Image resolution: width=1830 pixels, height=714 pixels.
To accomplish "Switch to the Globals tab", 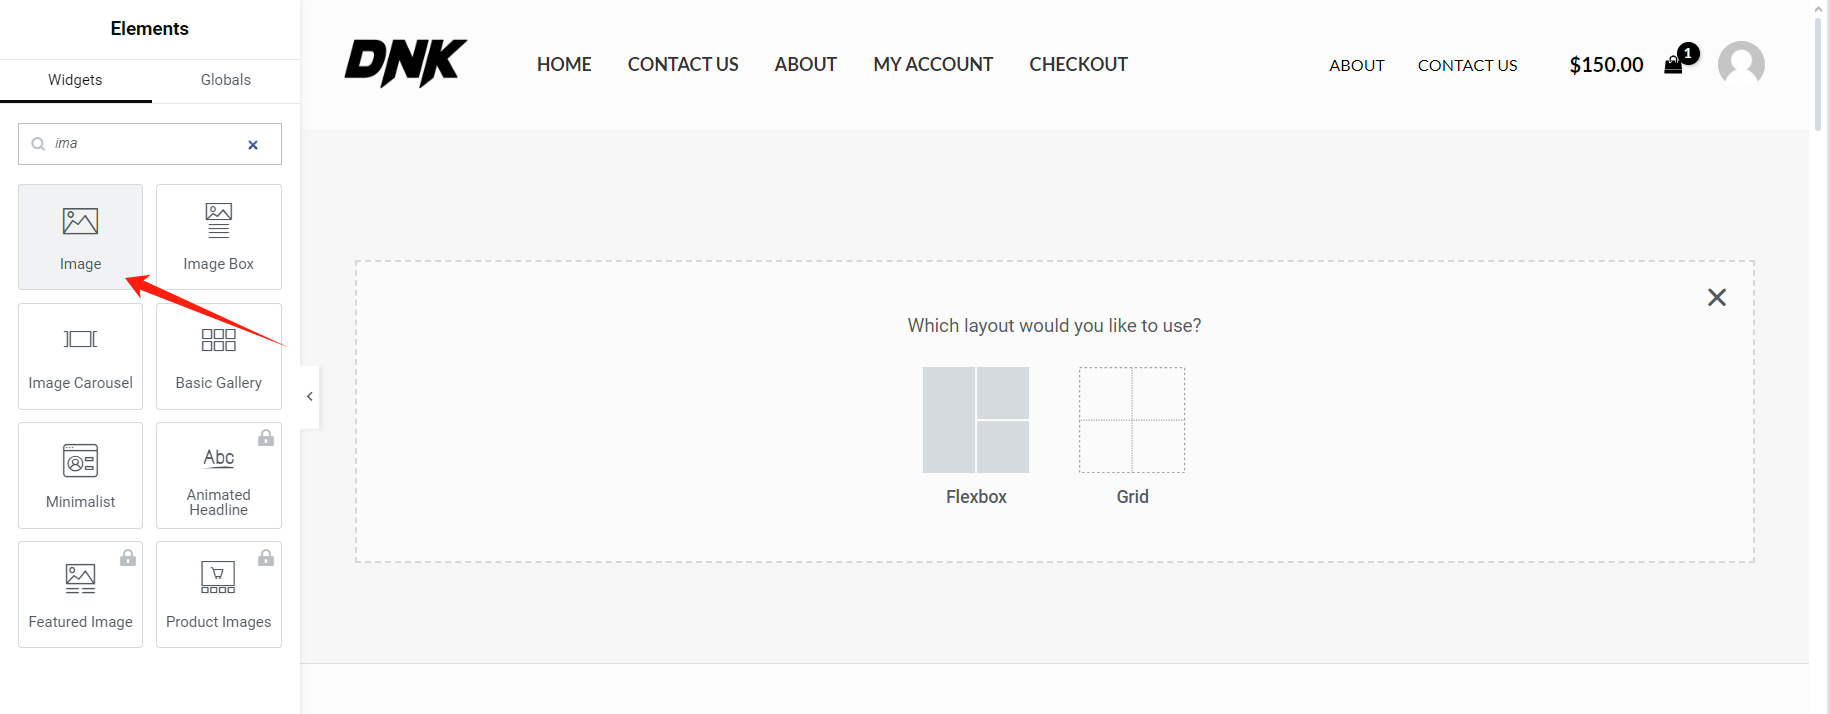I will tap(225, 80).
